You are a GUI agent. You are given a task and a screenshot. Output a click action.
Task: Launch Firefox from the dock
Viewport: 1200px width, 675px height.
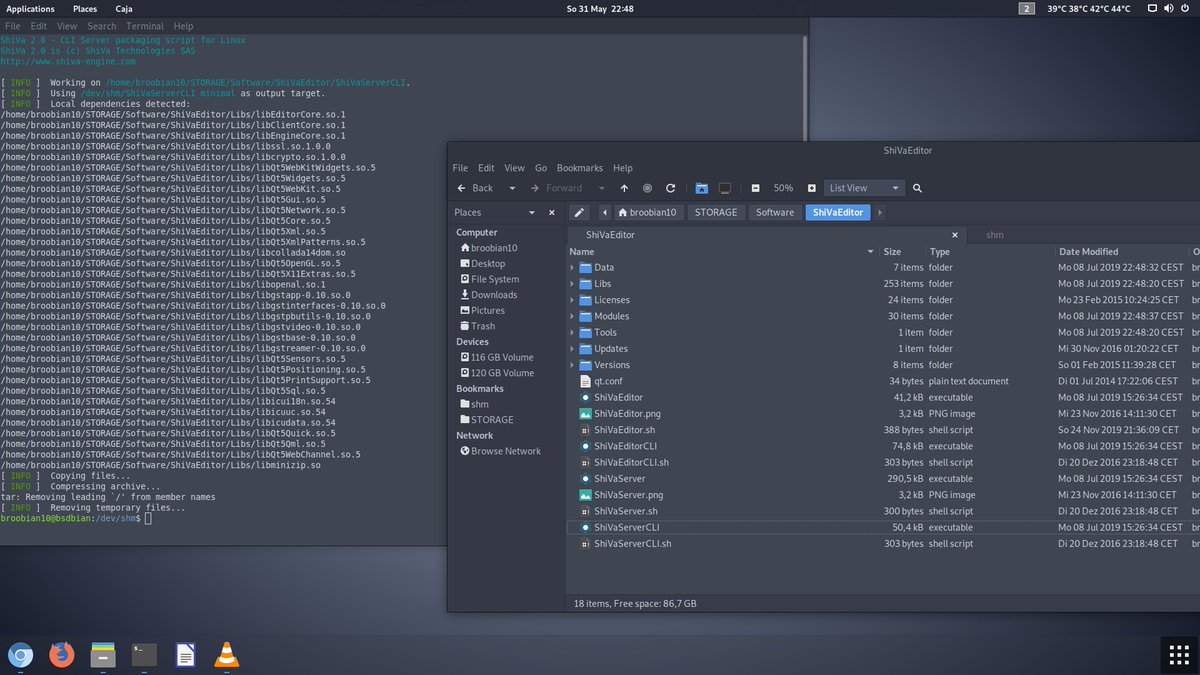pos(62,655)
